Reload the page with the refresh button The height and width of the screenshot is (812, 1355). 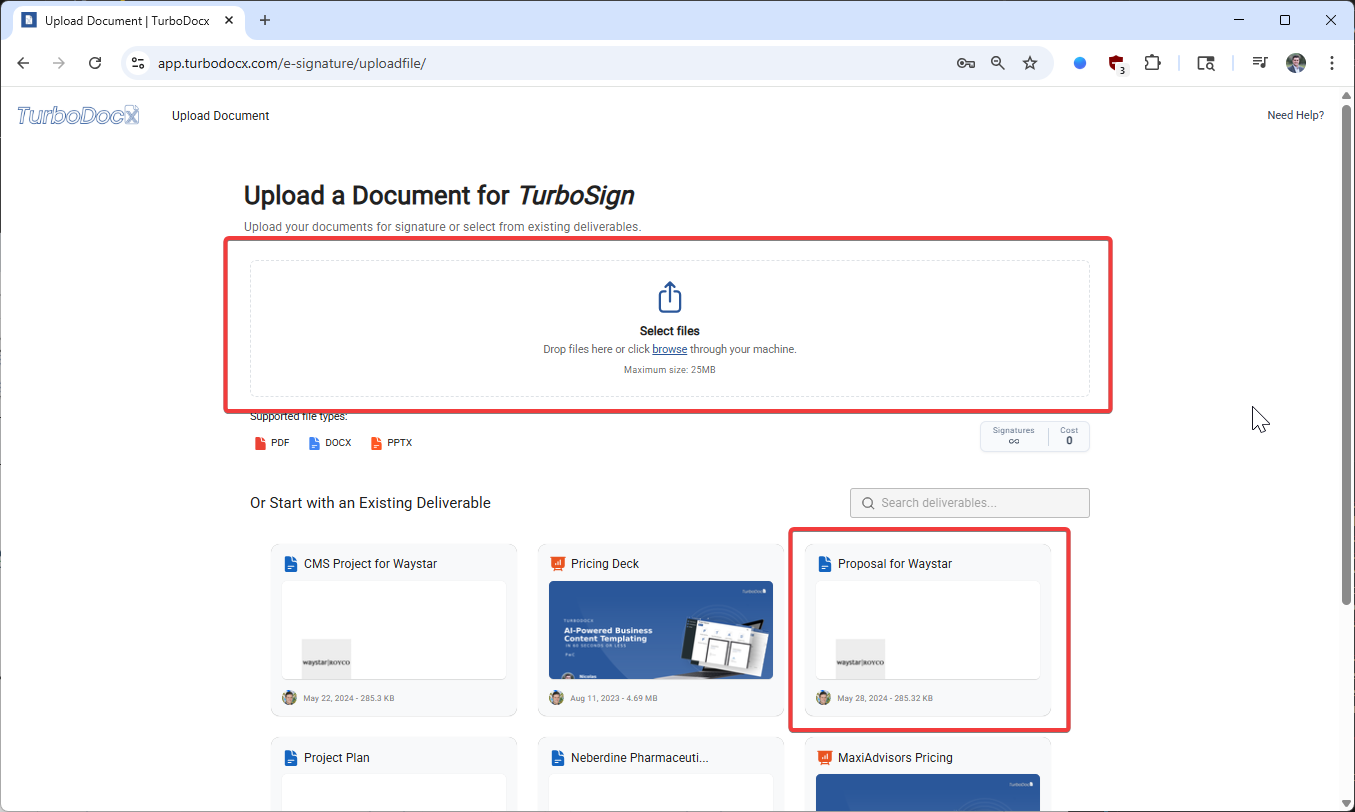point(95,63)
